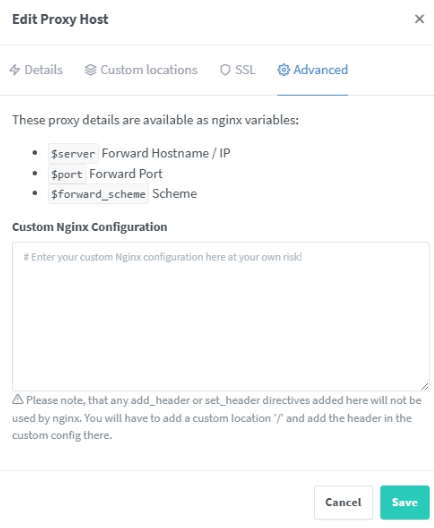Close the Edit Proxy Host dialog
434x528 pixels.
coord(419,19)
